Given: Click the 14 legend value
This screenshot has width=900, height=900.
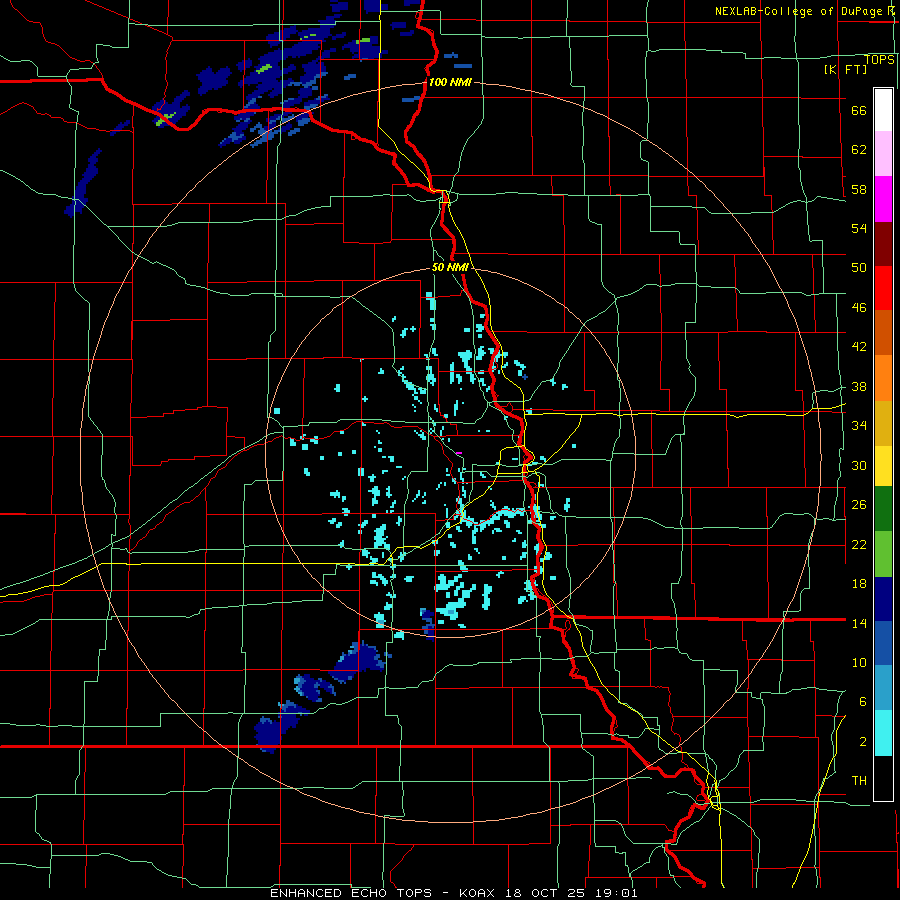Looking at the screenshot, I should [x=859, y=623].
